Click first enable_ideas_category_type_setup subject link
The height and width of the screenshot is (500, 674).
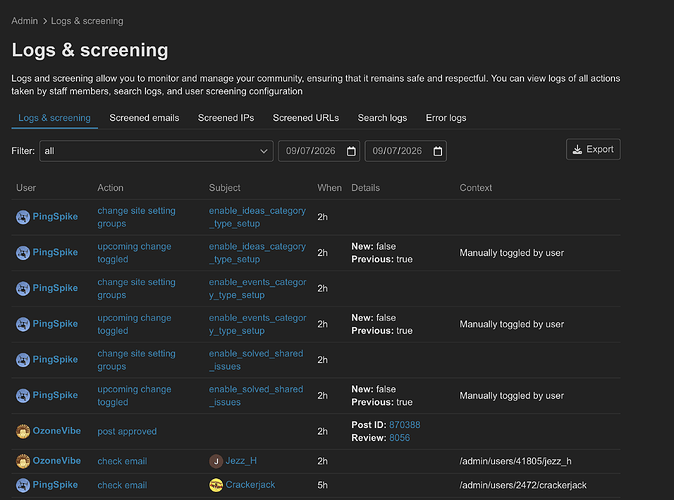[257, 217]
